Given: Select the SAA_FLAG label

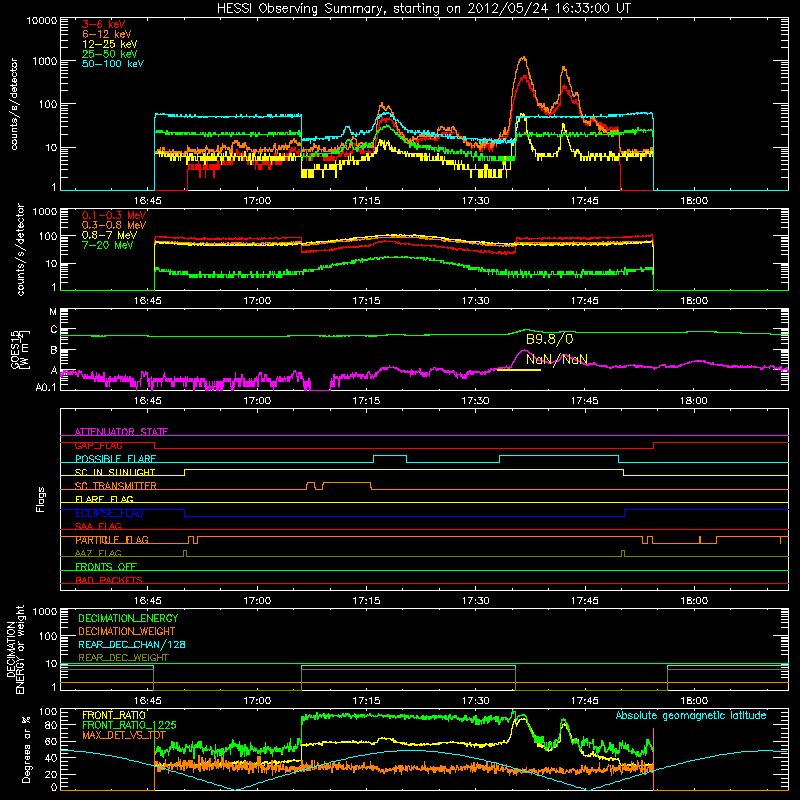Looking at the screenshot, I should point(98,526).
